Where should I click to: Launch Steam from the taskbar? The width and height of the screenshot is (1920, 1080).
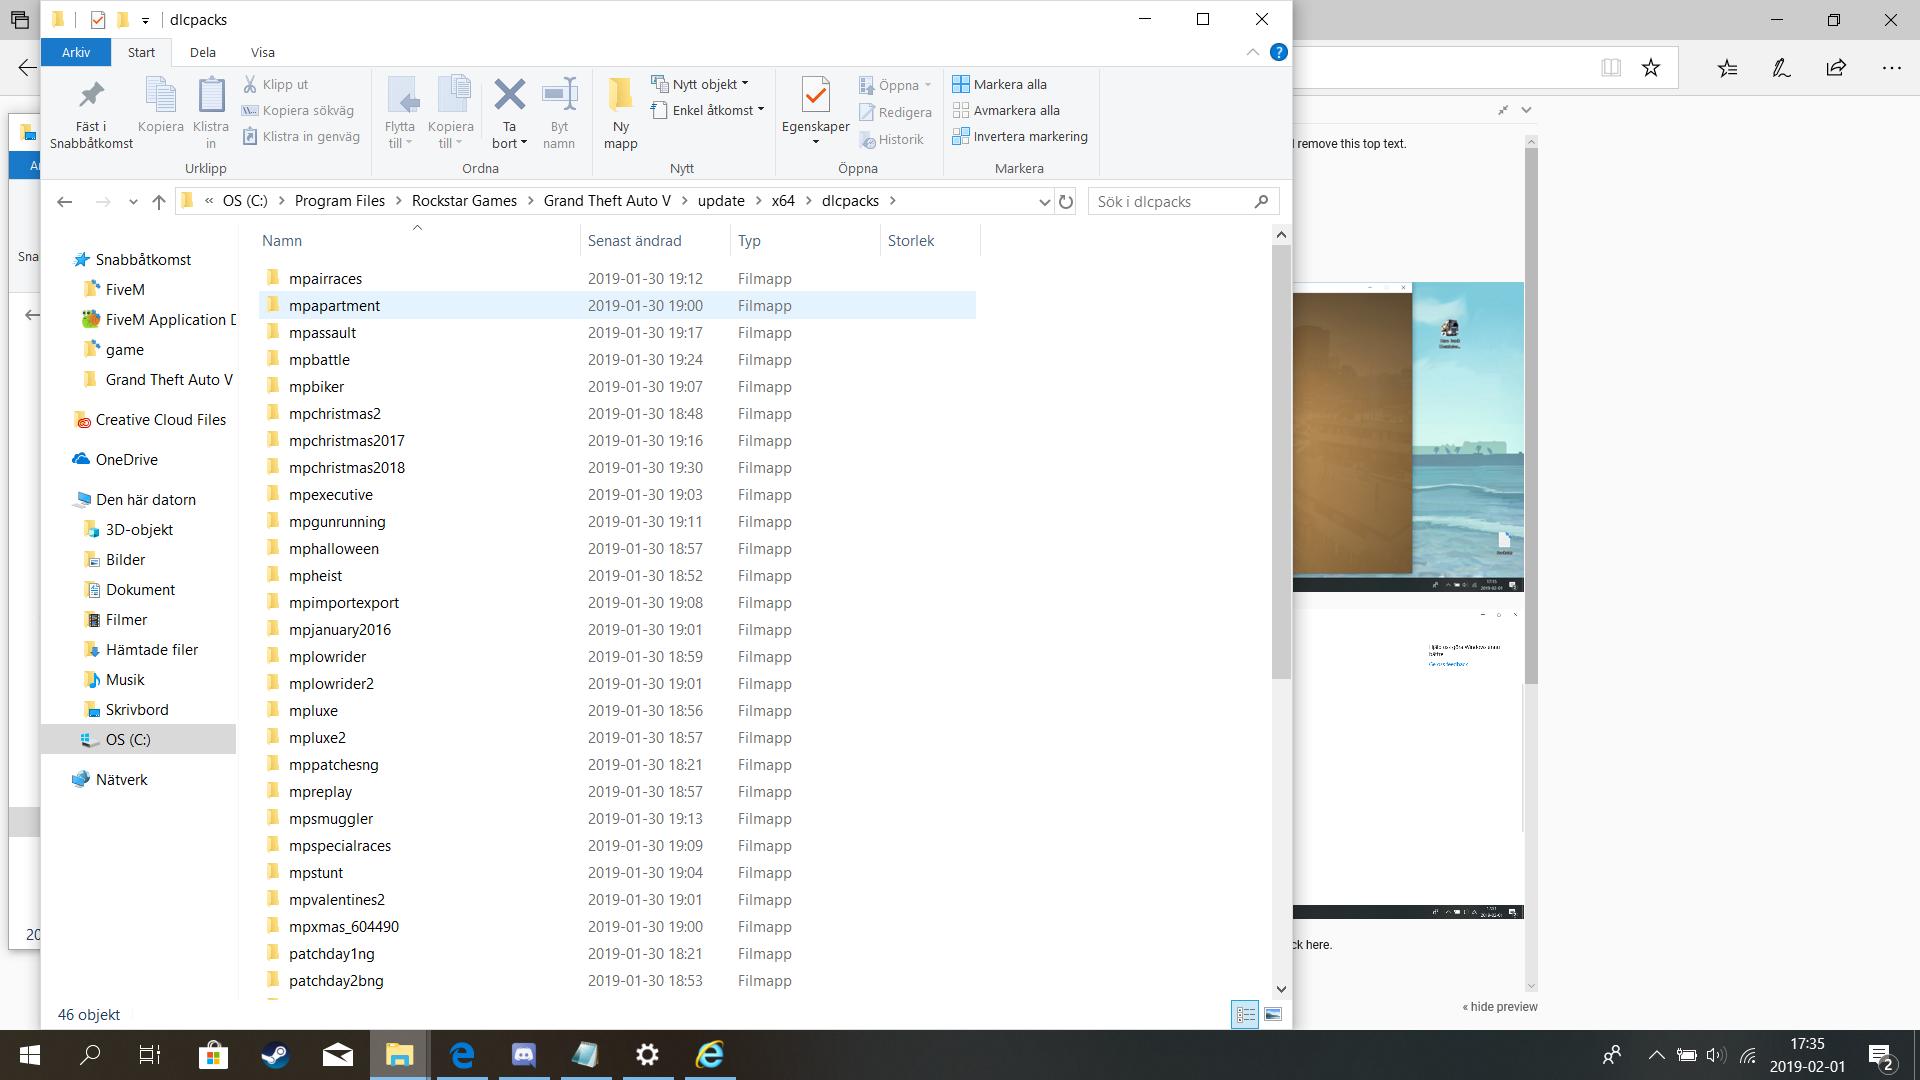tap(275, 1055)
